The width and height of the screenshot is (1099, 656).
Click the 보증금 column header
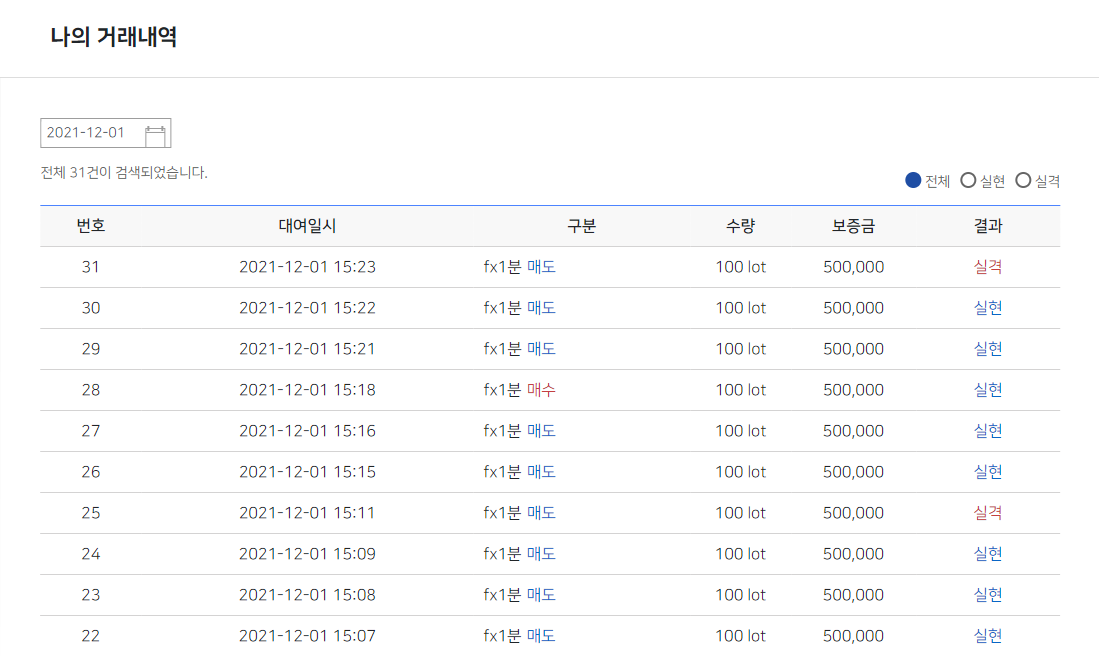(x=853, y=226)
